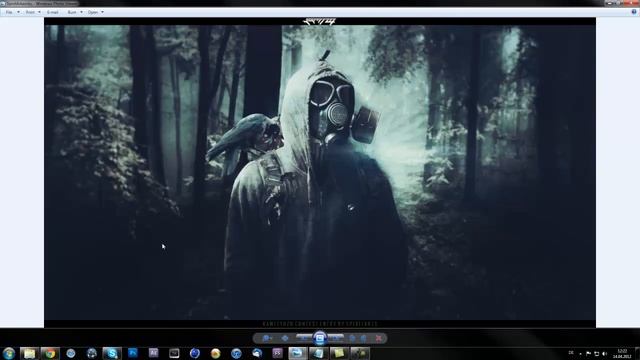Expand the Open dropdown arrow
The image size is (640, 360).
coord(102,12)
